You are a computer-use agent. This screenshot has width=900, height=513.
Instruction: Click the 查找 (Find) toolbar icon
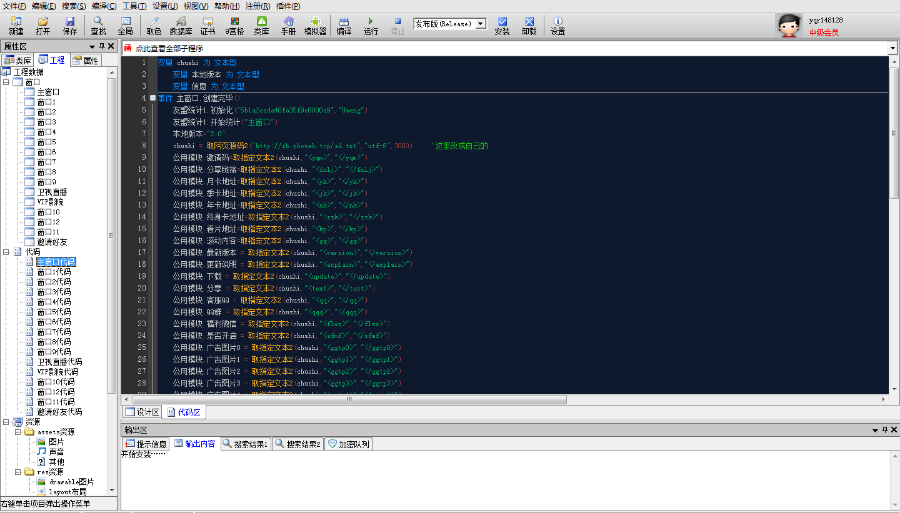(98, 26)
